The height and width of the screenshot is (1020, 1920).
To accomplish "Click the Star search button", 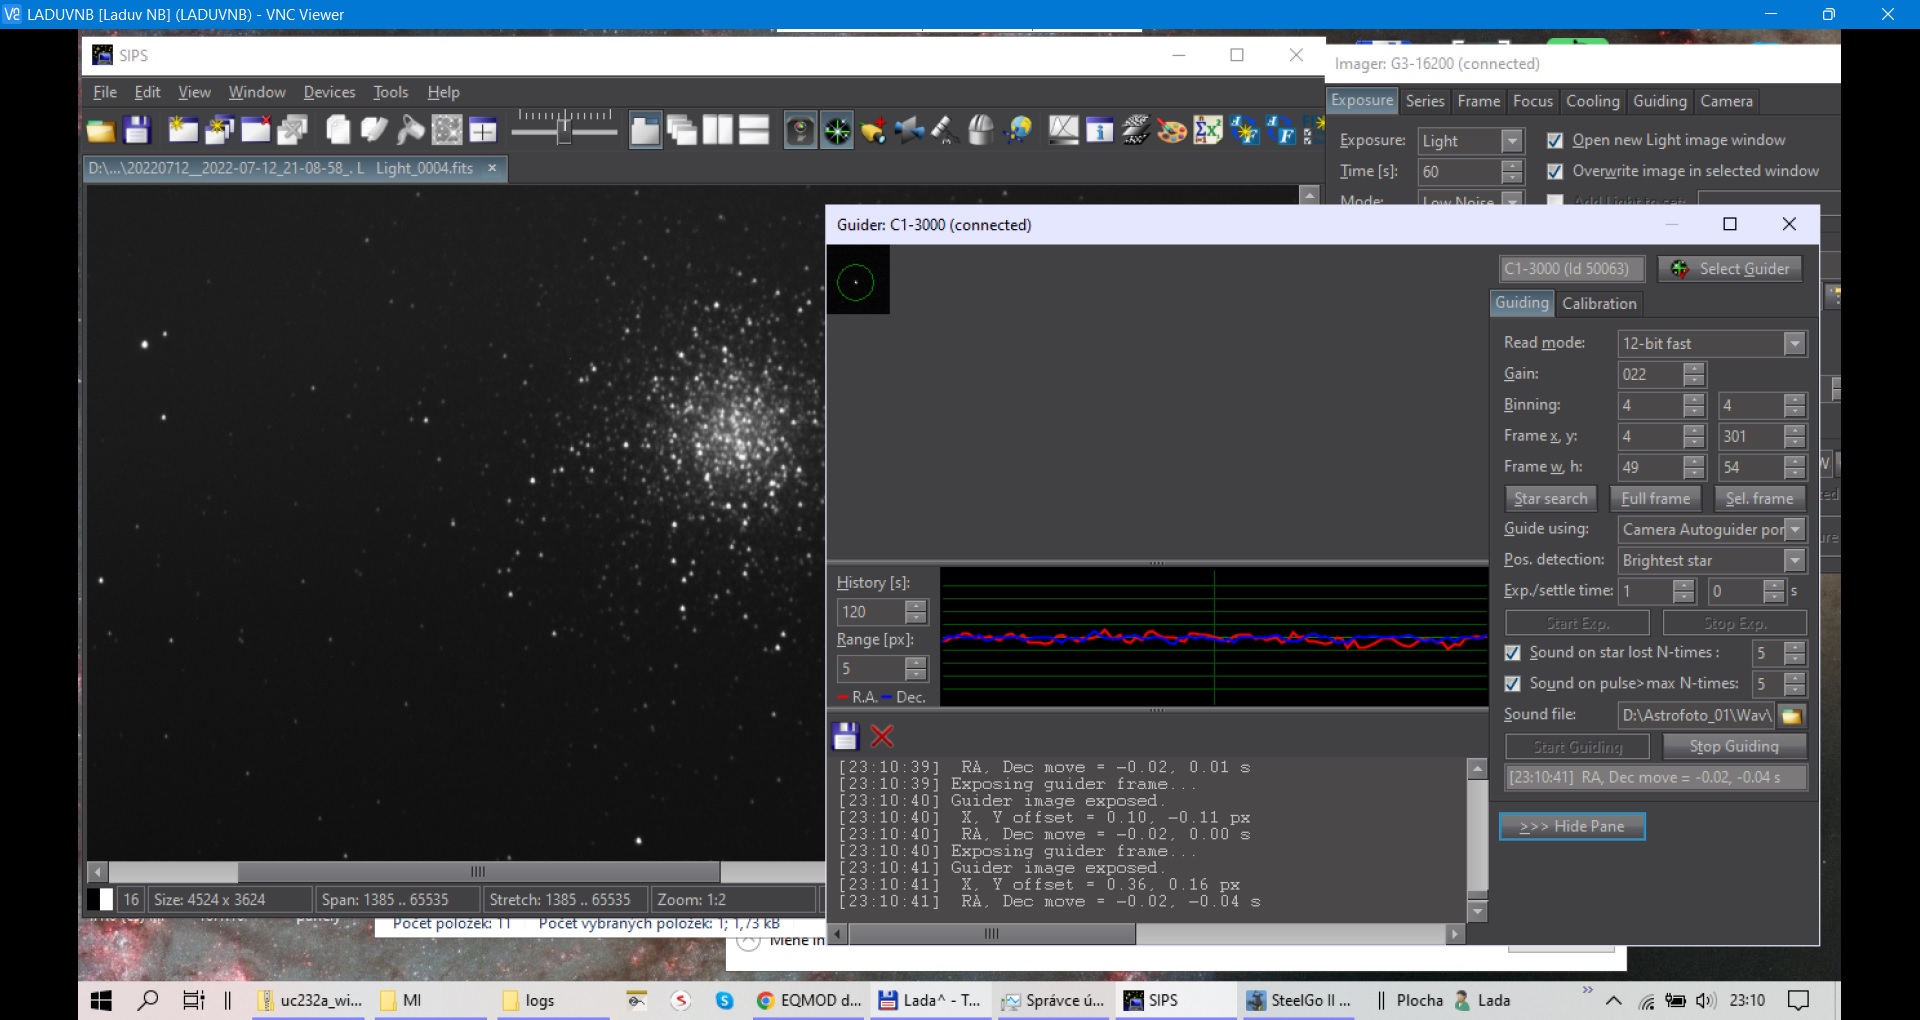I will pos(1550,499).
